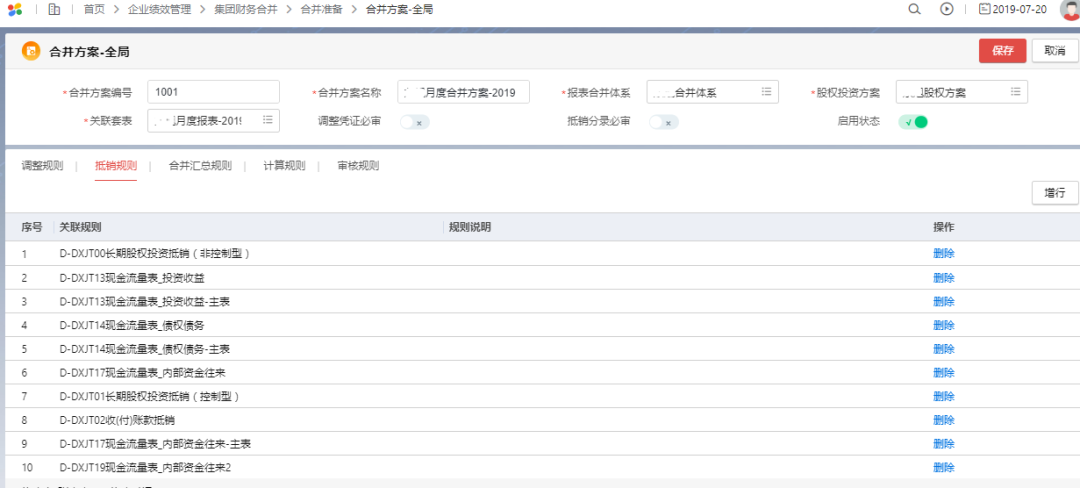Expand the 股权投资方案 selector
Viewport: 1080px width, 488px height.
(x=1016, y=92)
